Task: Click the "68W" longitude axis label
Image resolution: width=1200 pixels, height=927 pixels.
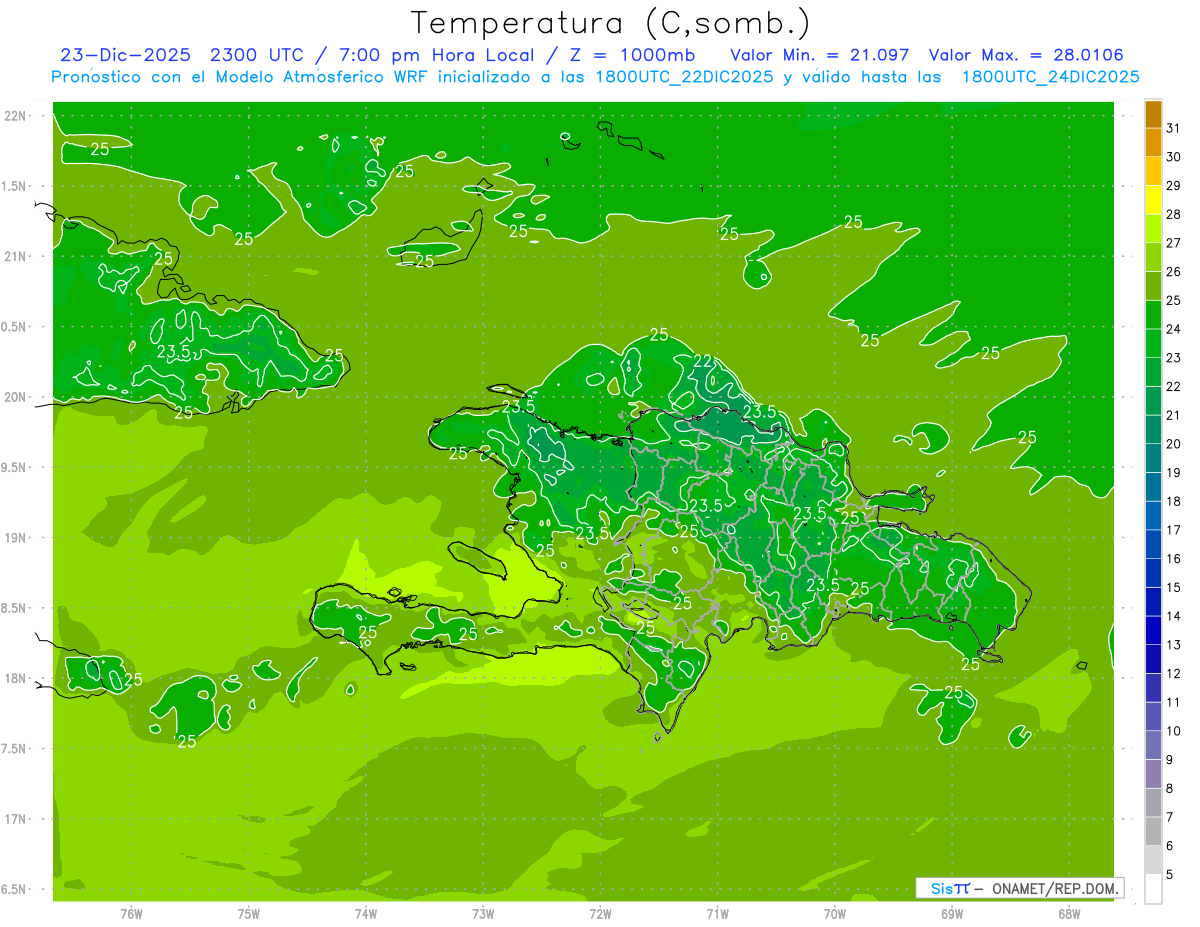Action: [x=1069, y=914]
